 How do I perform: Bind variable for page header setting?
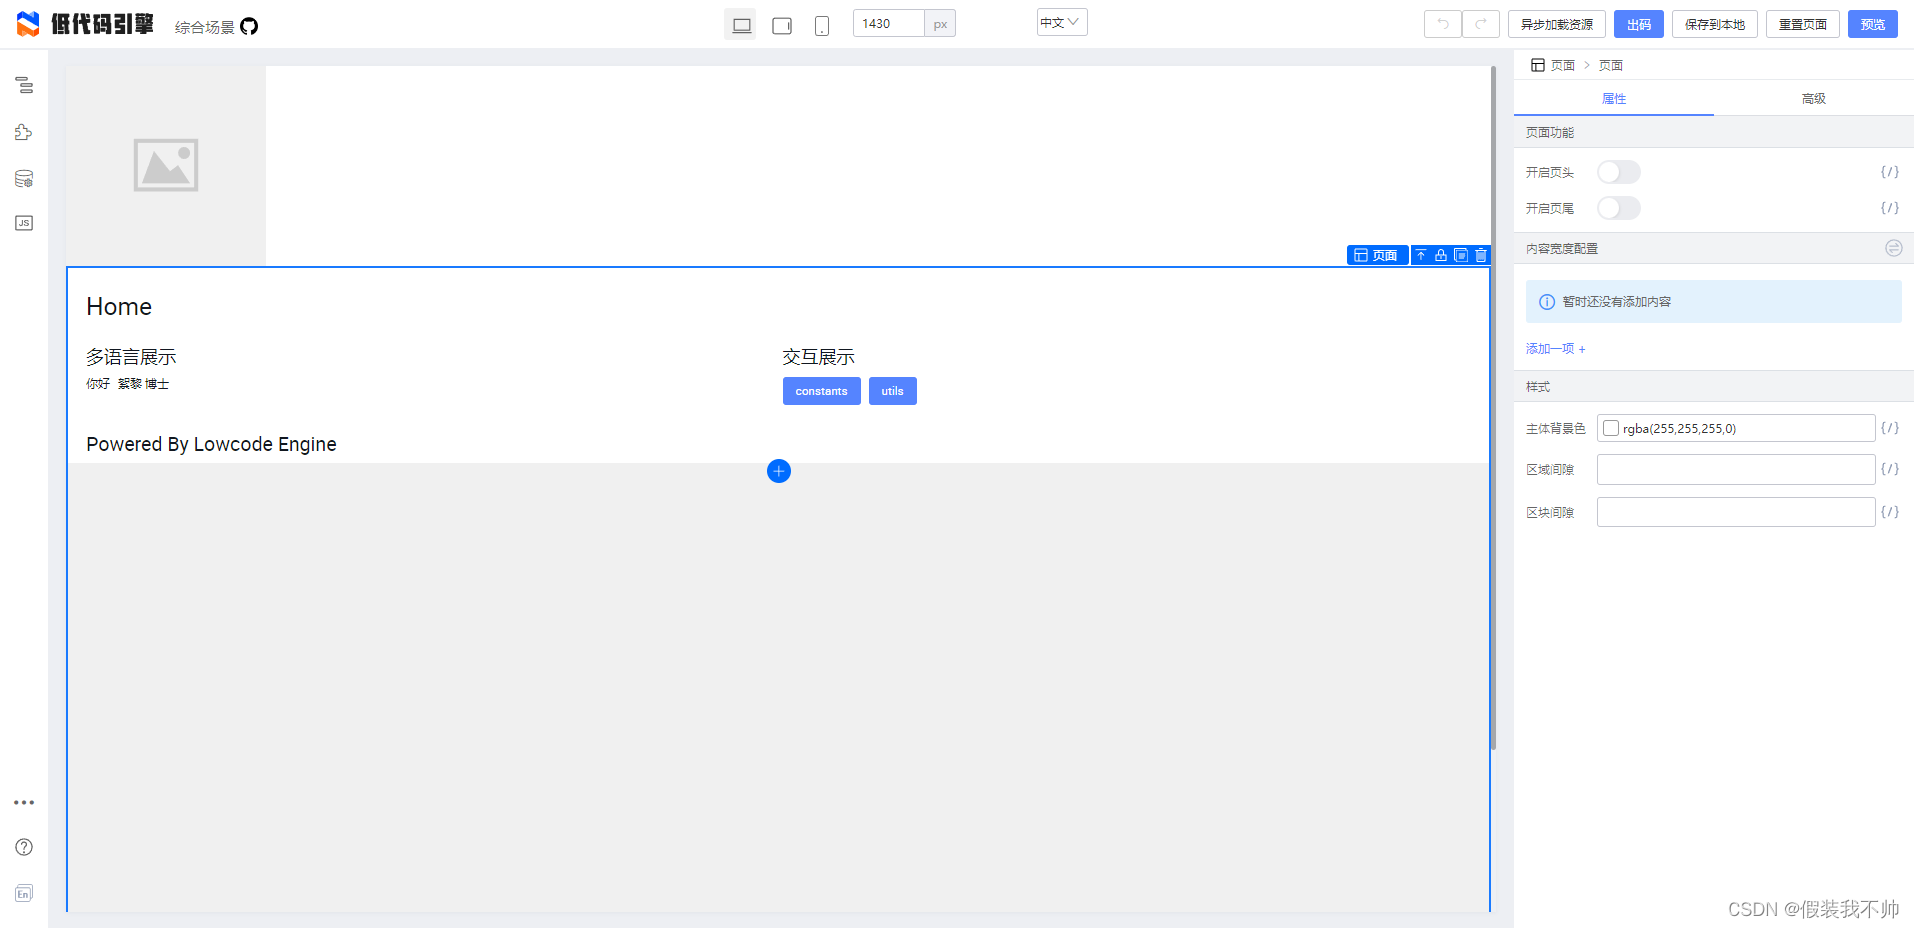click(1889, 172)
